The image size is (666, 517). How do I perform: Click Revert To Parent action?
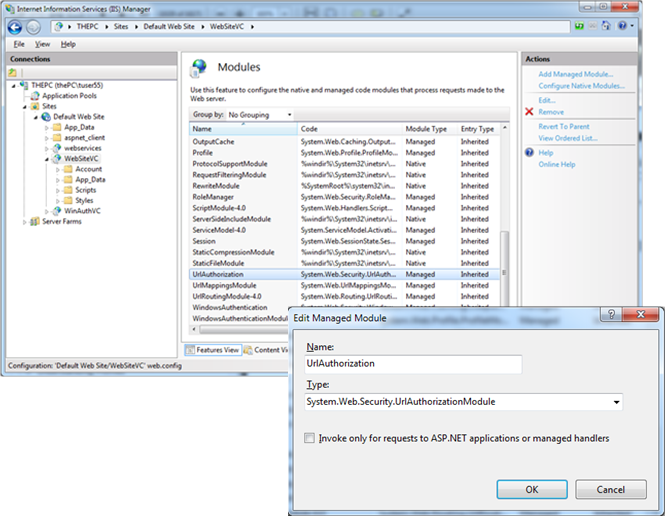[564, 127]
